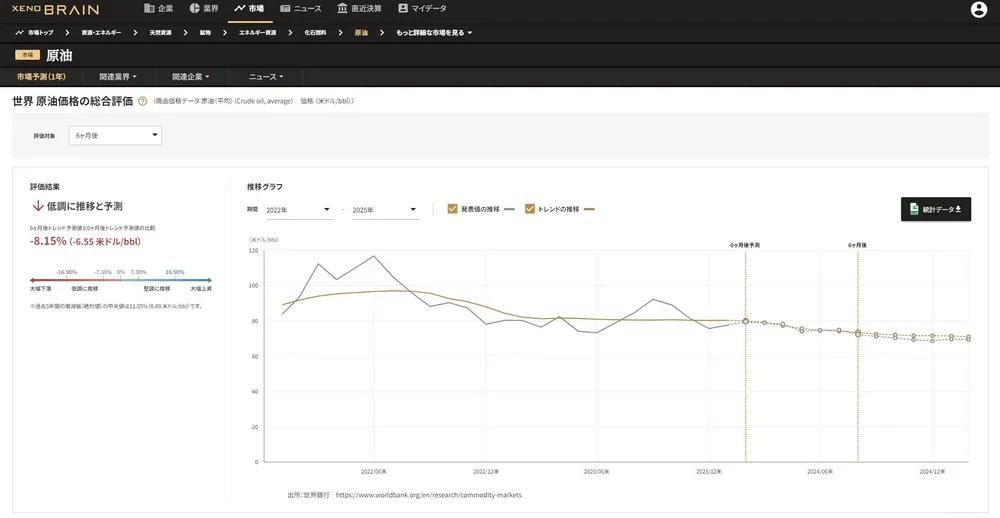Click the user account avatar icon

pyautogui.click(x=978, y=9)
